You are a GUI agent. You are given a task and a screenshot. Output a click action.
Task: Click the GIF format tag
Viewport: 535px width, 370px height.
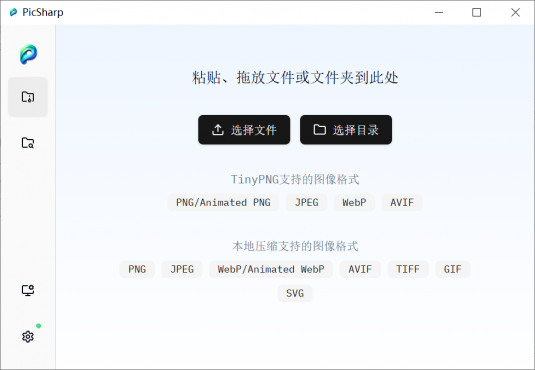(x=452, y=269)
